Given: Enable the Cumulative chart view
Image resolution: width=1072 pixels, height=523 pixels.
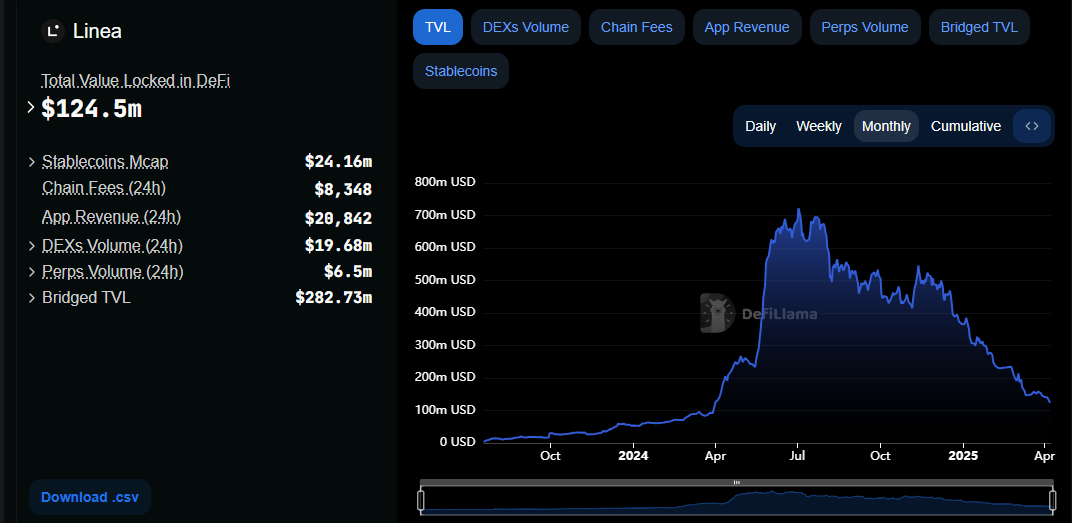Looking at the screenshot, I should tap(966, 126).
